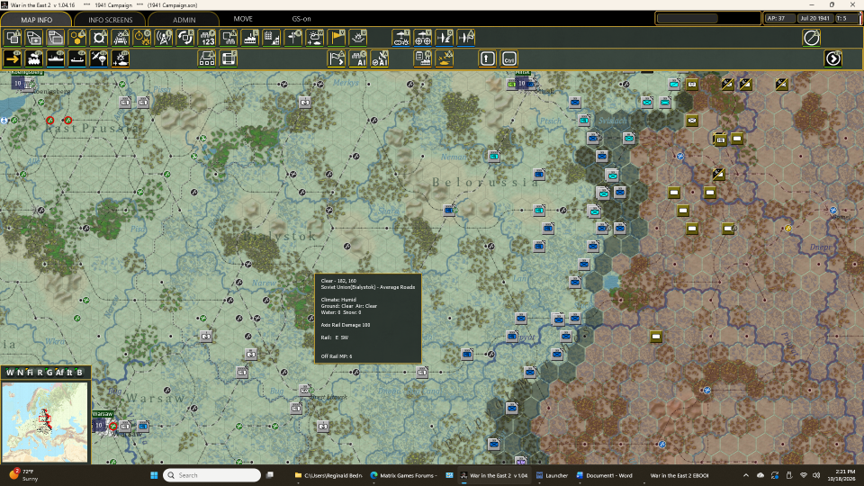Viewport: 864px width, 486px height.
Task: Toggle the R button above the minimap
Action: (x=40, y=372)
